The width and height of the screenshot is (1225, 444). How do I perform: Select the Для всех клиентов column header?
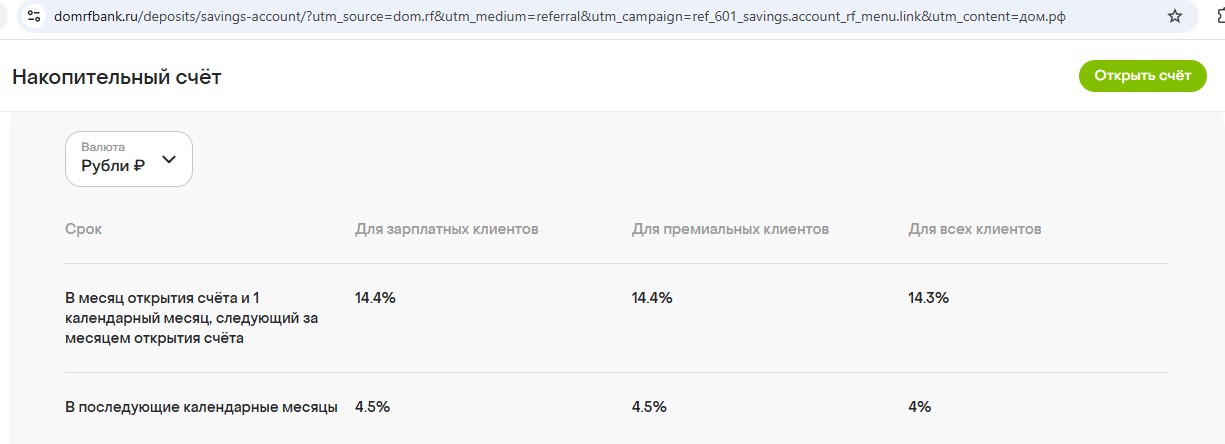[974, 229]
